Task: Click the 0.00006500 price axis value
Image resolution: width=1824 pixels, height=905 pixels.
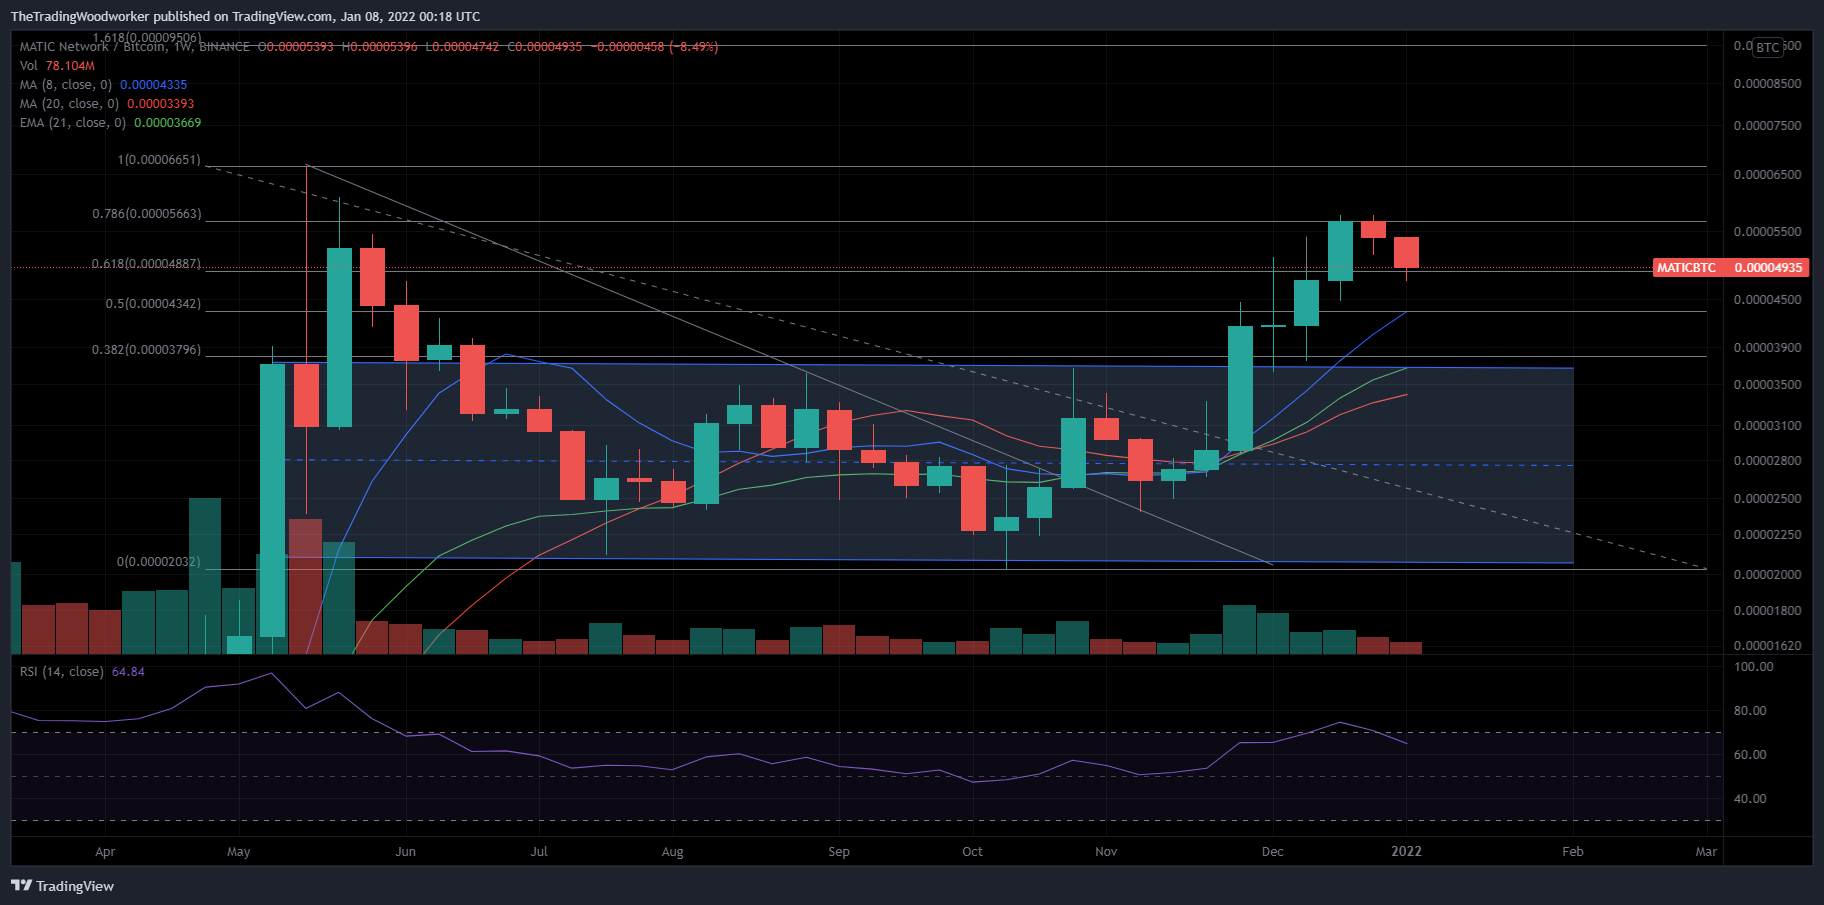Action: click(x=1767, y=175)
